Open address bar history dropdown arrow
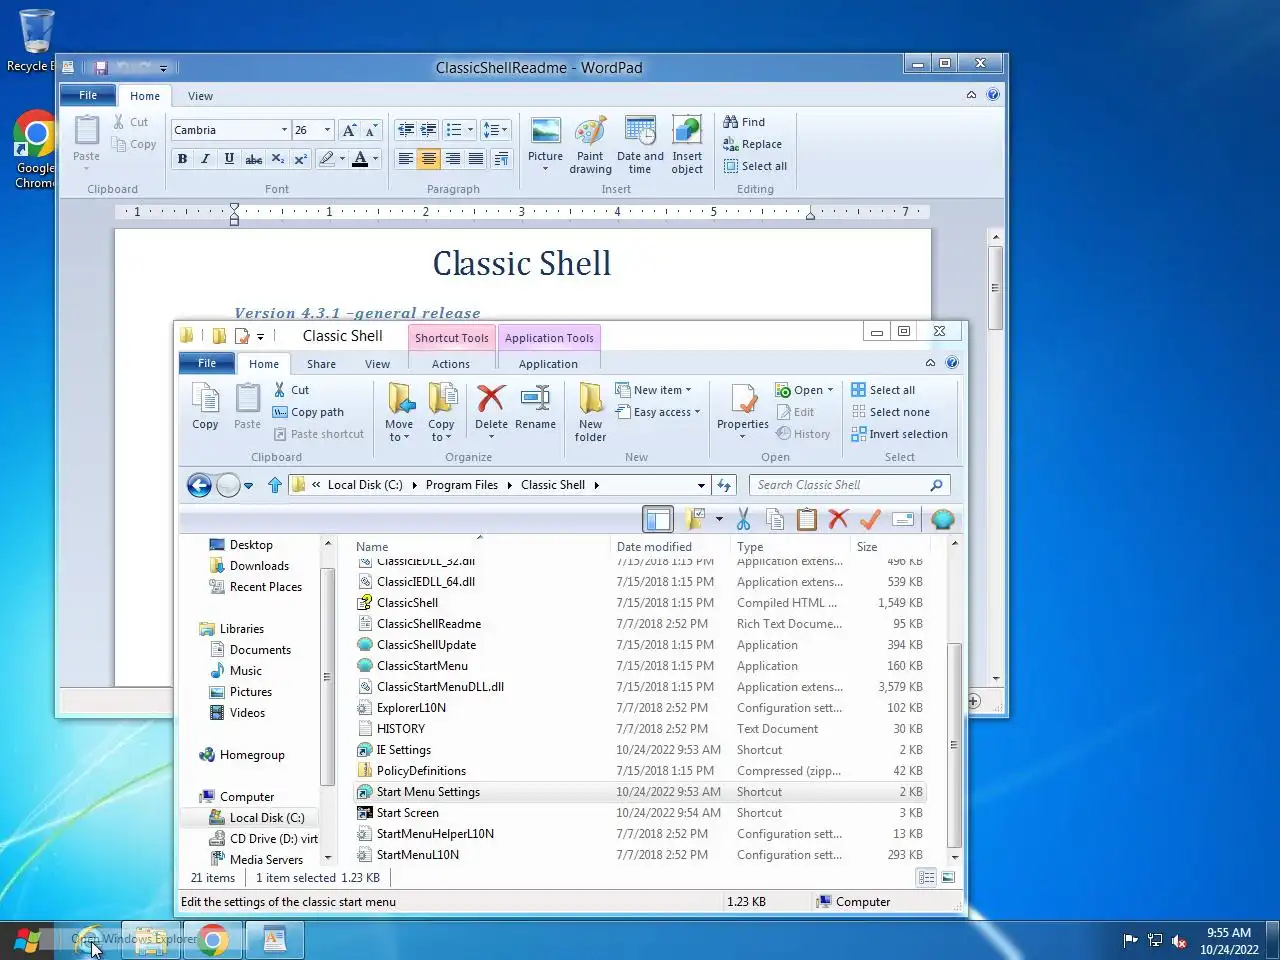The width and height of the screenshot is (1280, 960). 701,485
